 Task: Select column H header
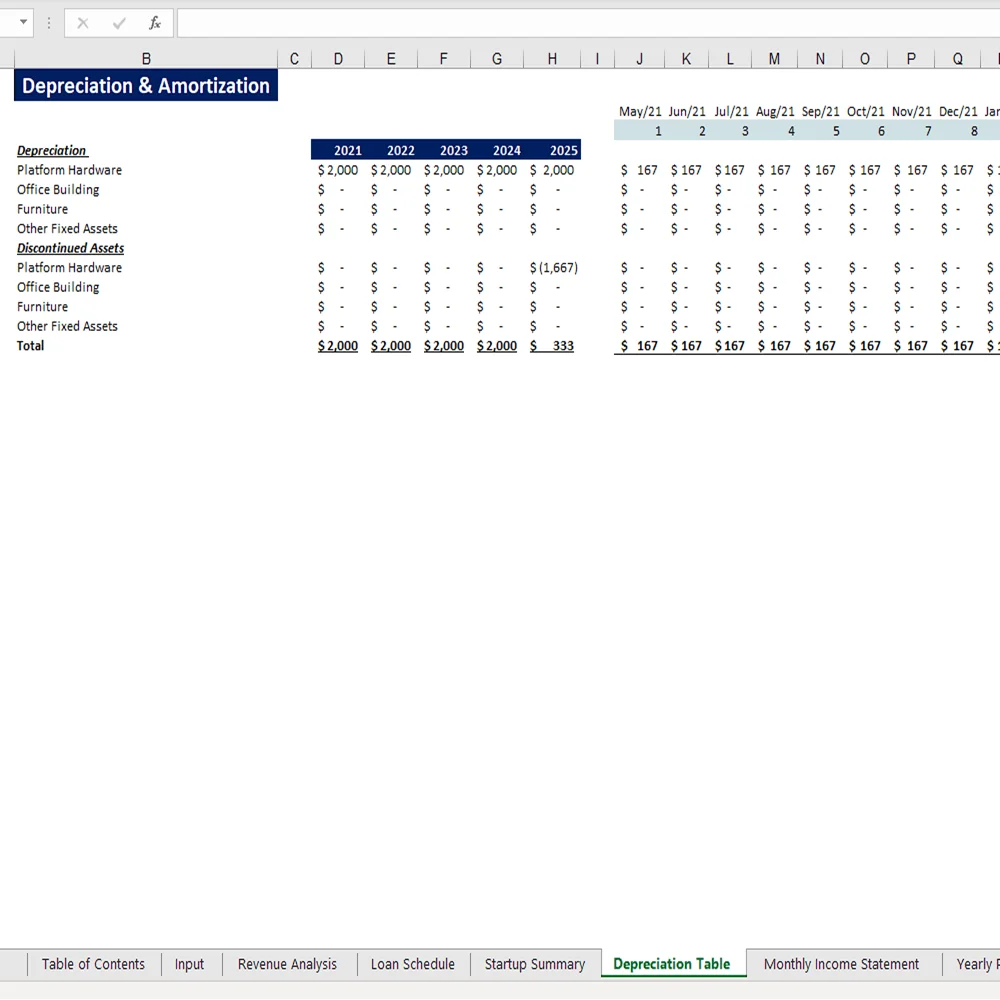pos(552,59)
